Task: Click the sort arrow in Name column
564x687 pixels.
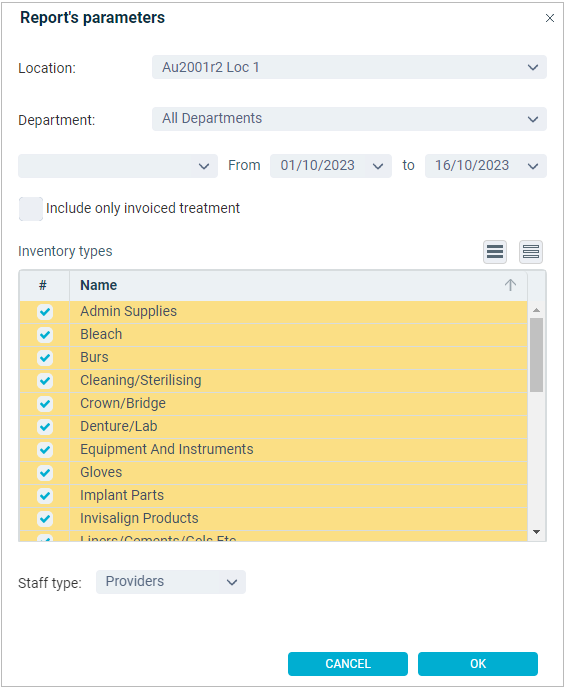Action: point(510,285)
